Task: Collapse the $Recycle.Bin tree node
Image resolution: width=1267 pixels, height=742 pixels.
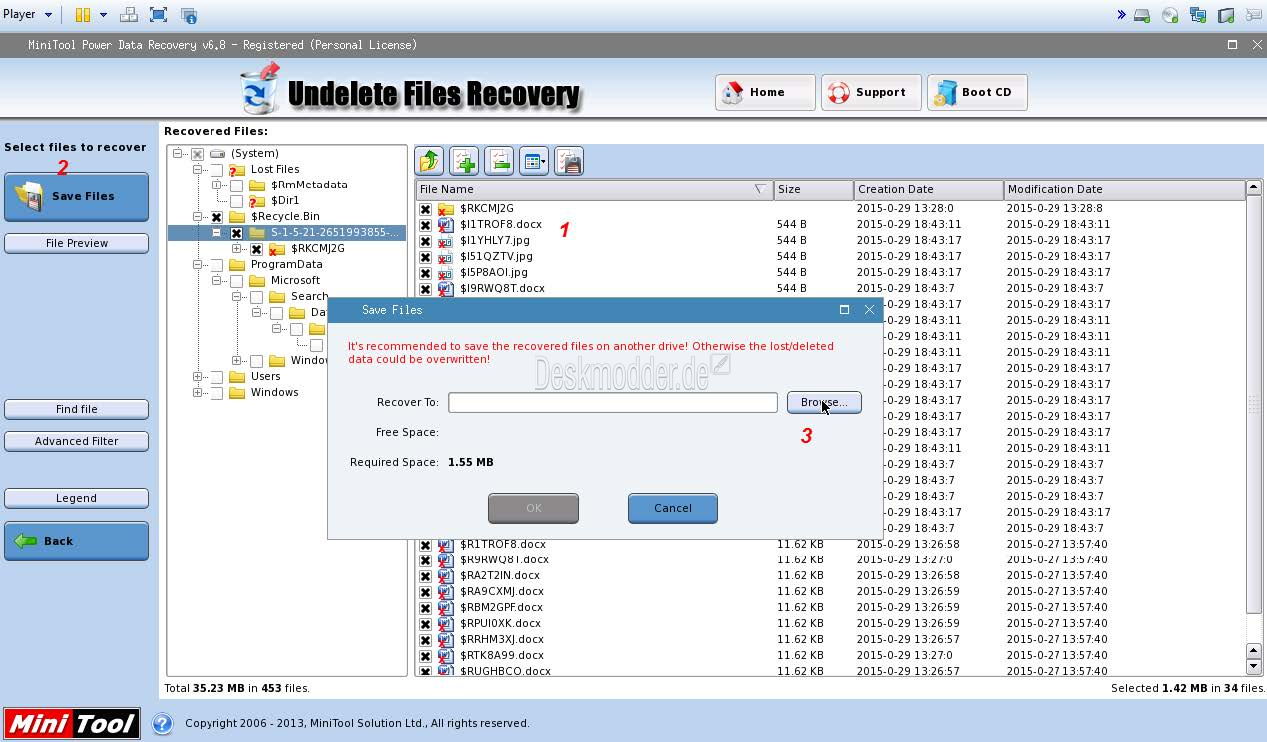Action: click(197, 217)
